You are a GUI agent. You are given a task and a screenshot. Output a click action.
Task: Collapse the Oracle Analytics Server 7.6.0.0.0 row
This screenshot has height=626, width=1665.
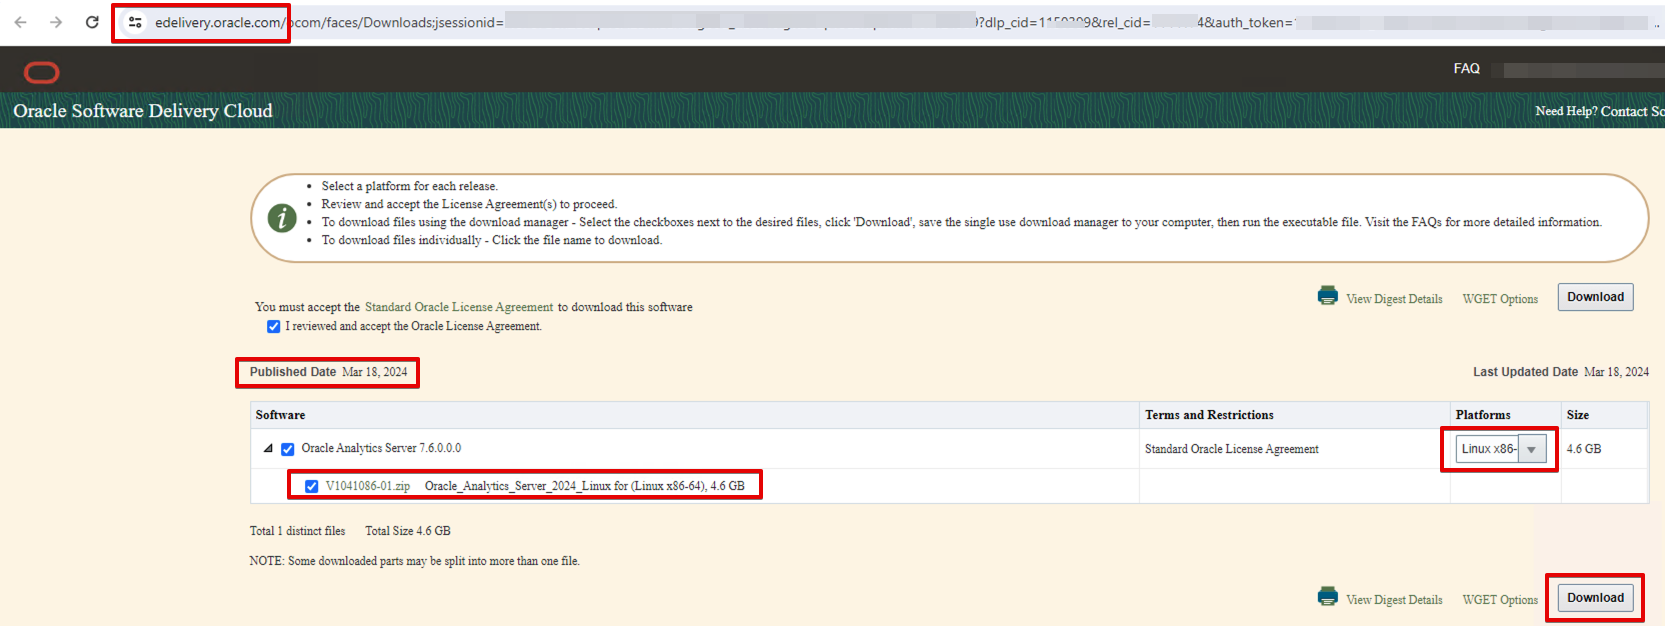point(268,448)
